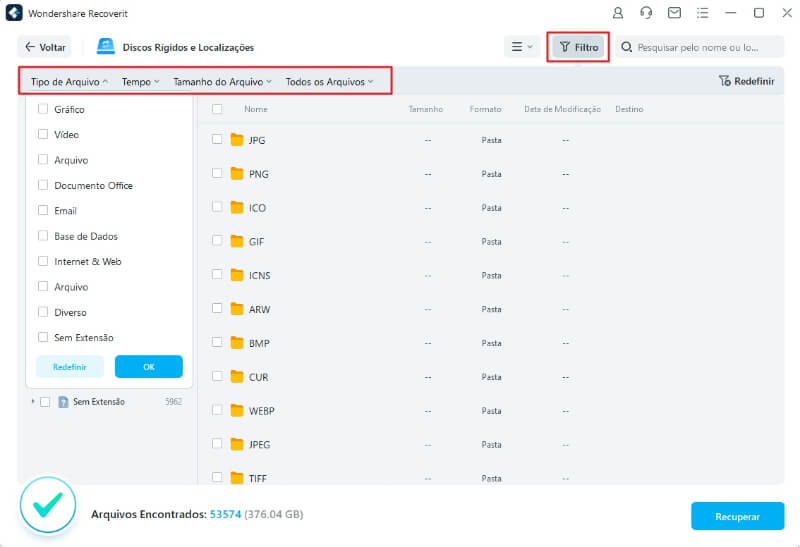The image size is (800, 547).
Task: Click the GIF folder icon
Action: [x=237, y=241]
